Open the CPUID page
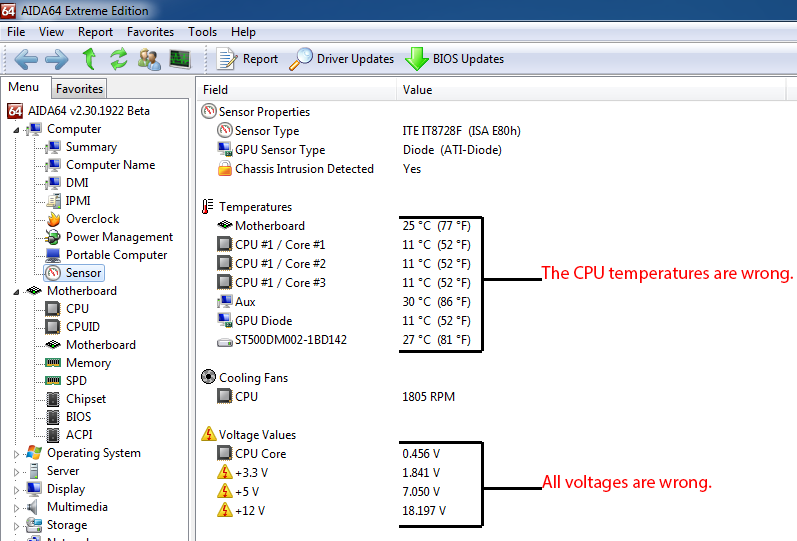The width and height of the screenshot is (797, 541). pos(72,327)
